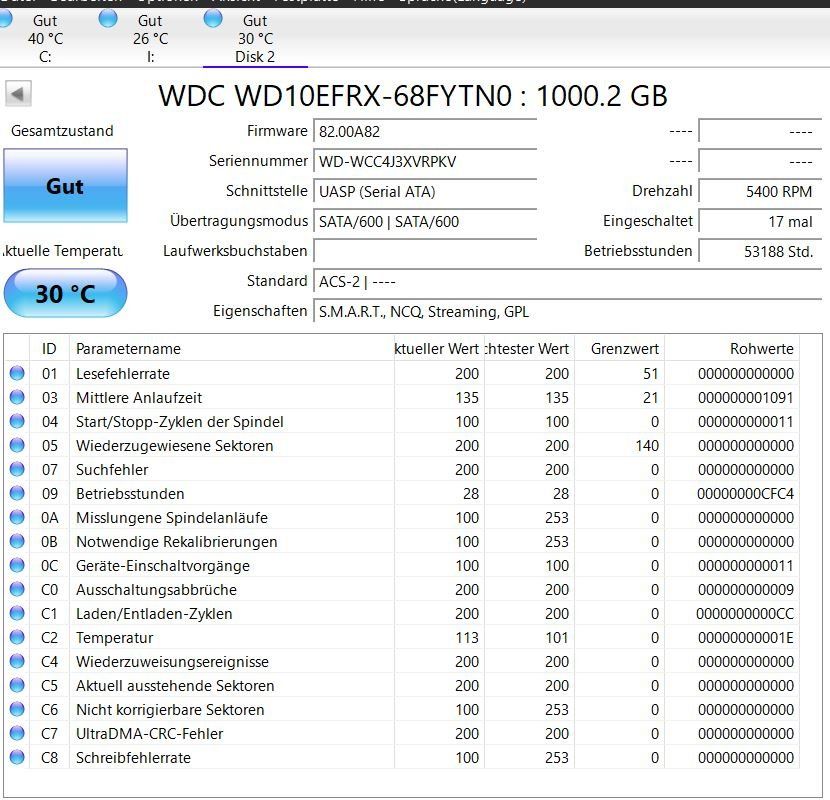Screen dimensions: 830x800
Task: Click status orb for Geräte-Einschaltvorgänge row
Action: pos(17,565)
